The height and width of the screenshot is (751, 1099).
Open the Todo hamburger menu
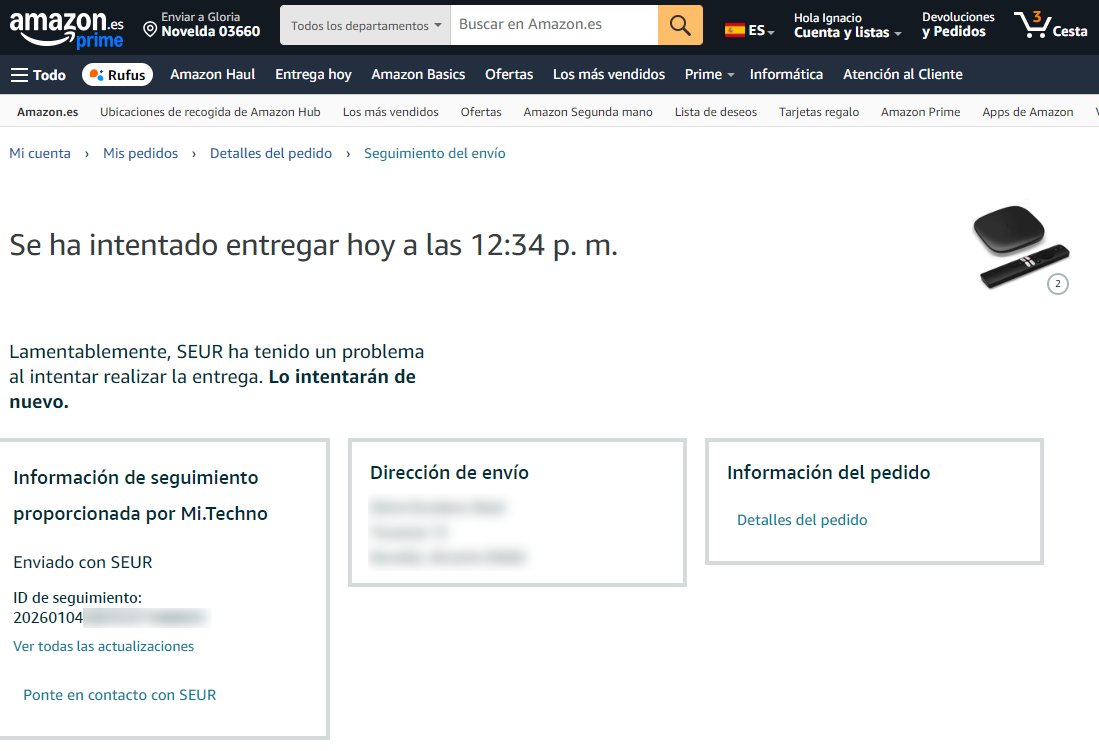(39, 75)
